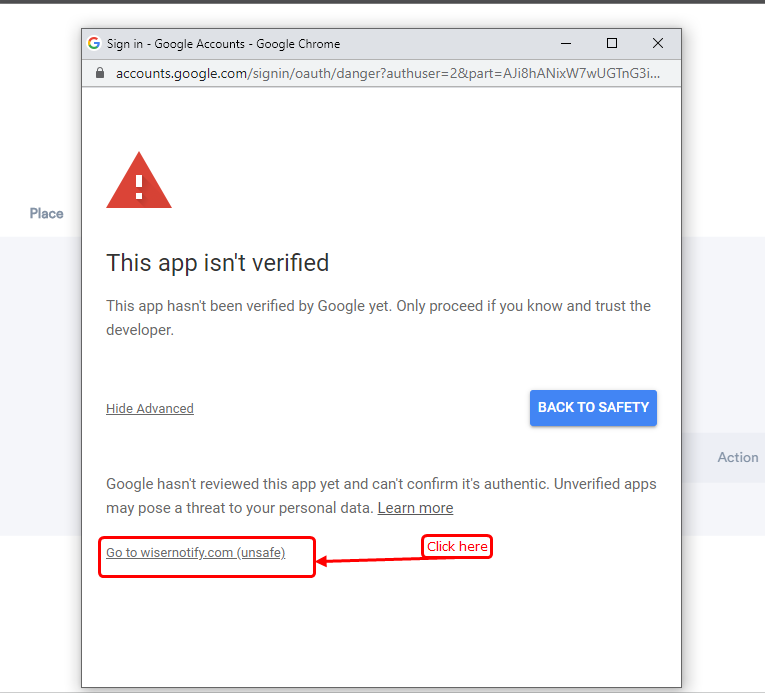Click the accounts.google.com domain in the address bar

click(181, 73)
